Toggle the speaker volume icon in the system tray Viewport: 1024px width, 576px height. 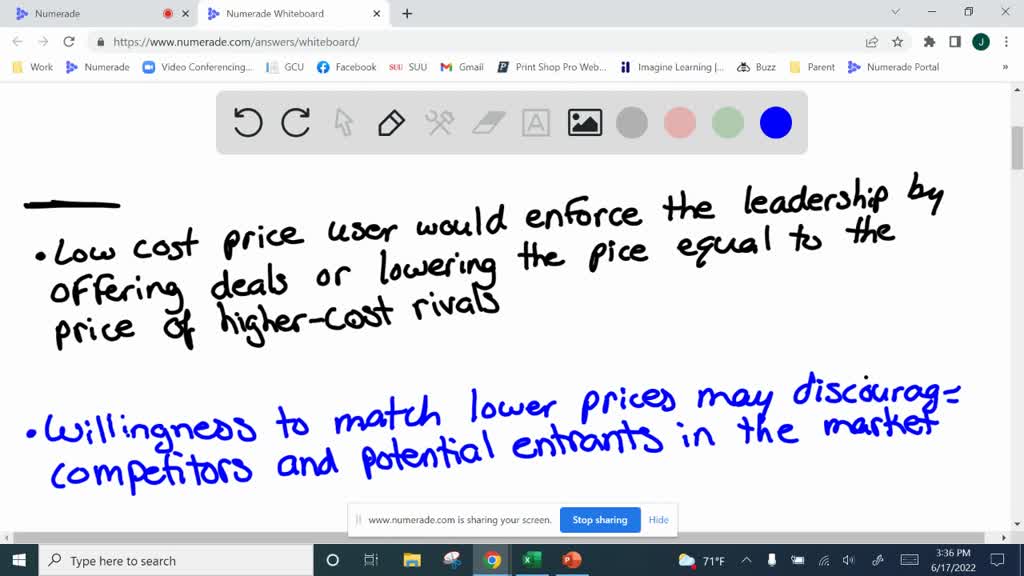point(848,560)
